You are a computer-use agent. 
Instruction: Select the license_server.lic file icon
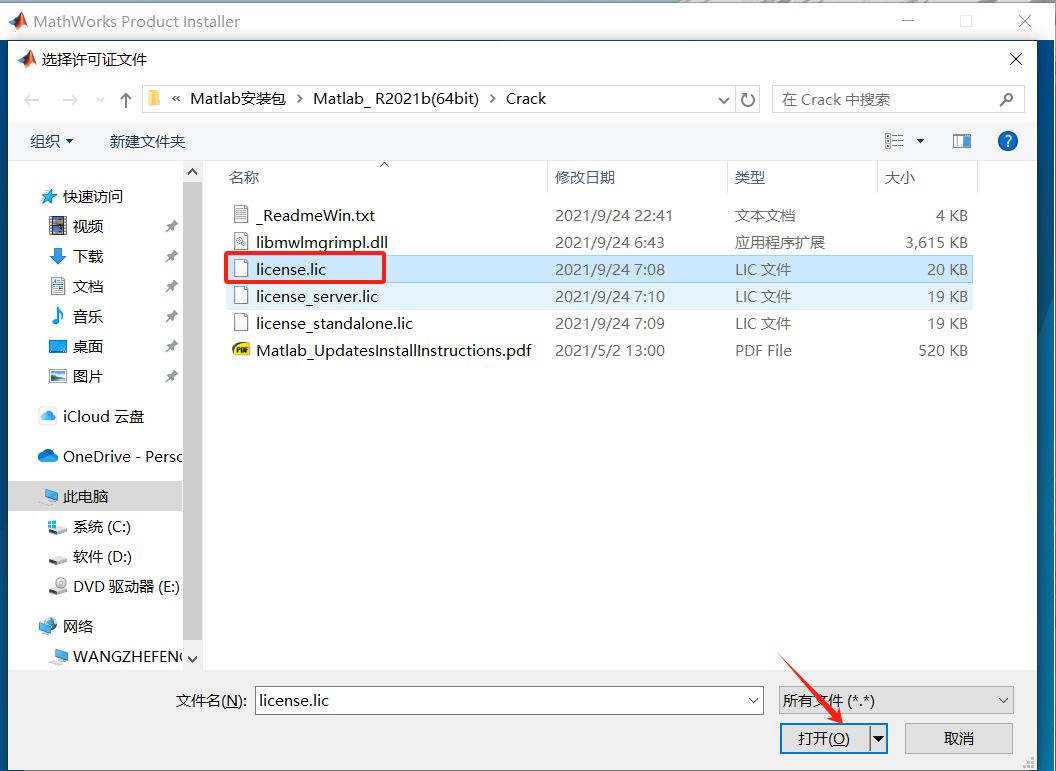coord(241,296)
